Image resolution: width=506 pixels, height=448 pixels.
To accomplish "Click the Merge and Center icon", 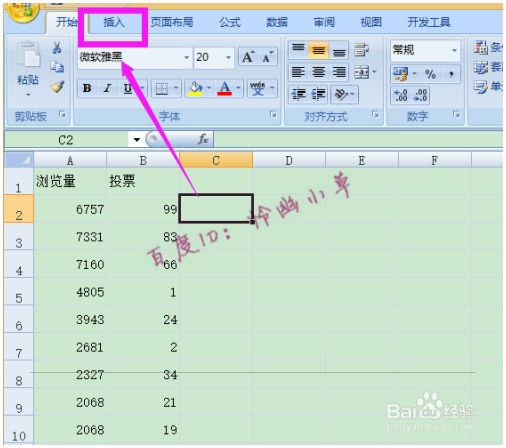I will coord(362,72).
